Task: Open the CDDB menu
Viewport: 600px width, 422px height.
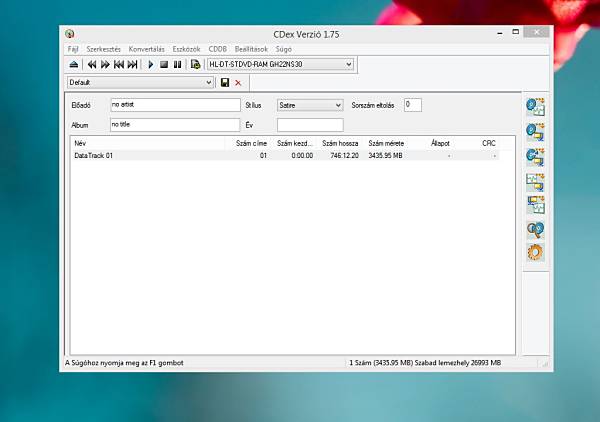Action: point(217,49)
